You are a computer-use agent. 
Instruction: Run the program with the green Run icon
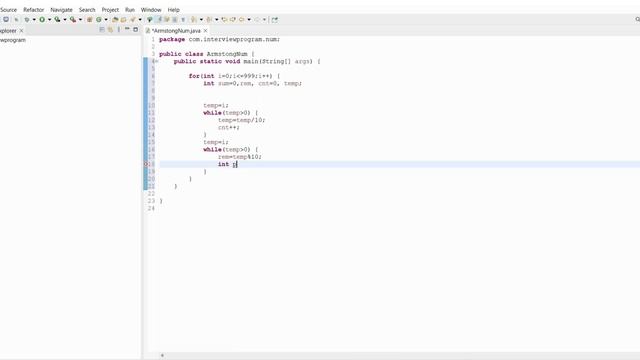(42, 19)
